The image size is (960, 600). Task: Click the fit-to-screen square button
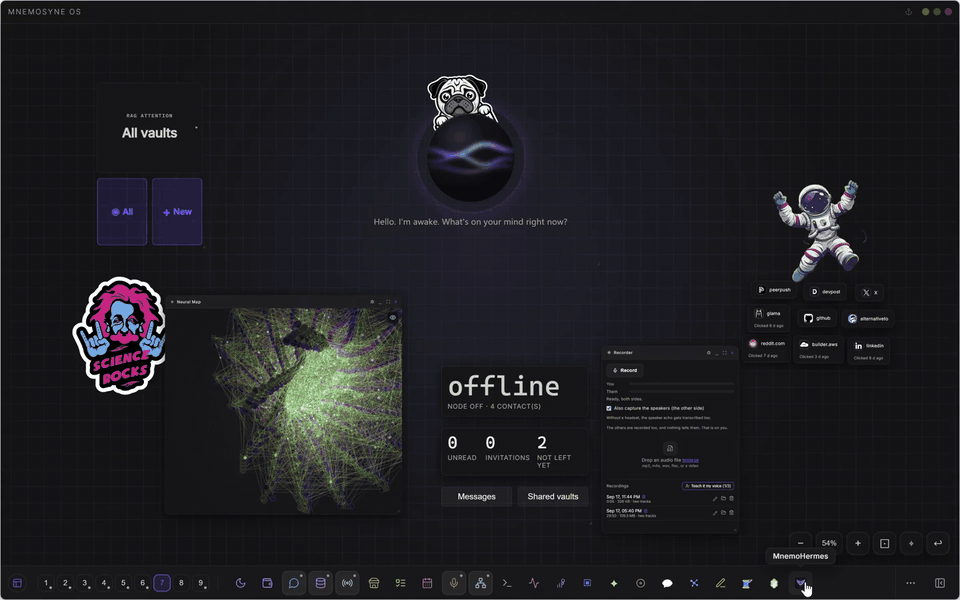pos(885,543)
